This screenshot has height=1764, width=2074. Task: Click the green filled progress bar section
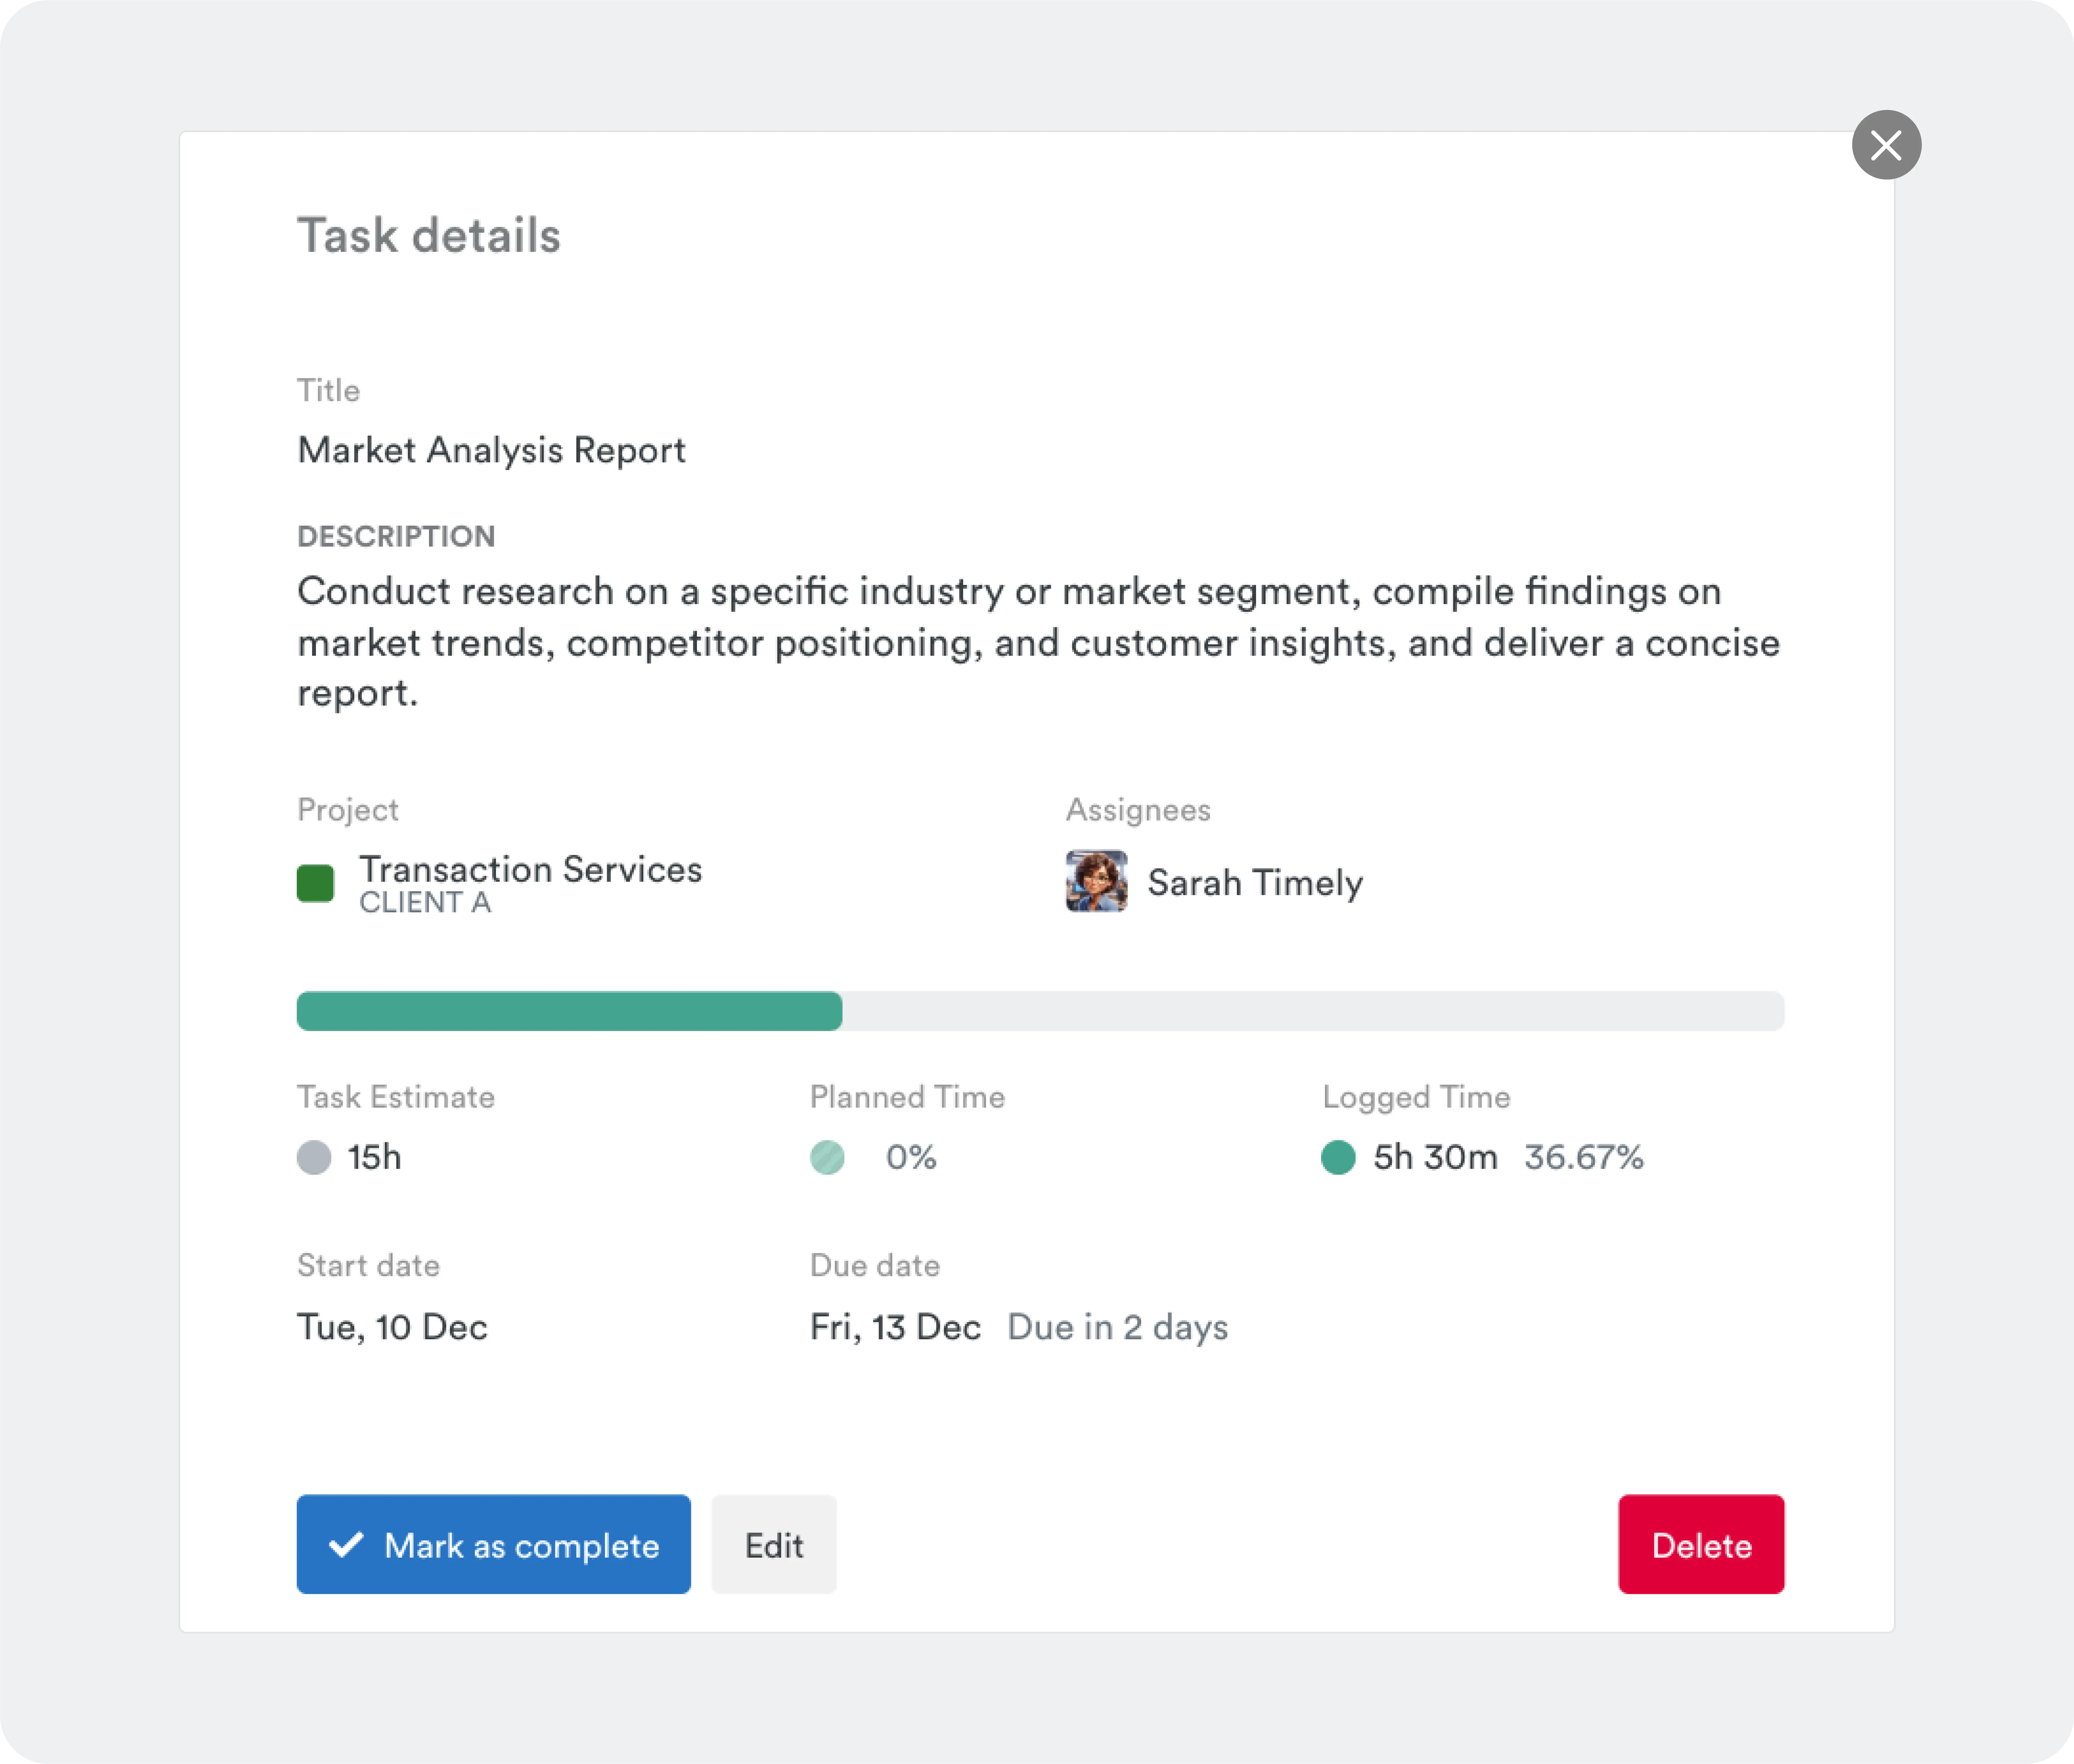(569, 1011)
